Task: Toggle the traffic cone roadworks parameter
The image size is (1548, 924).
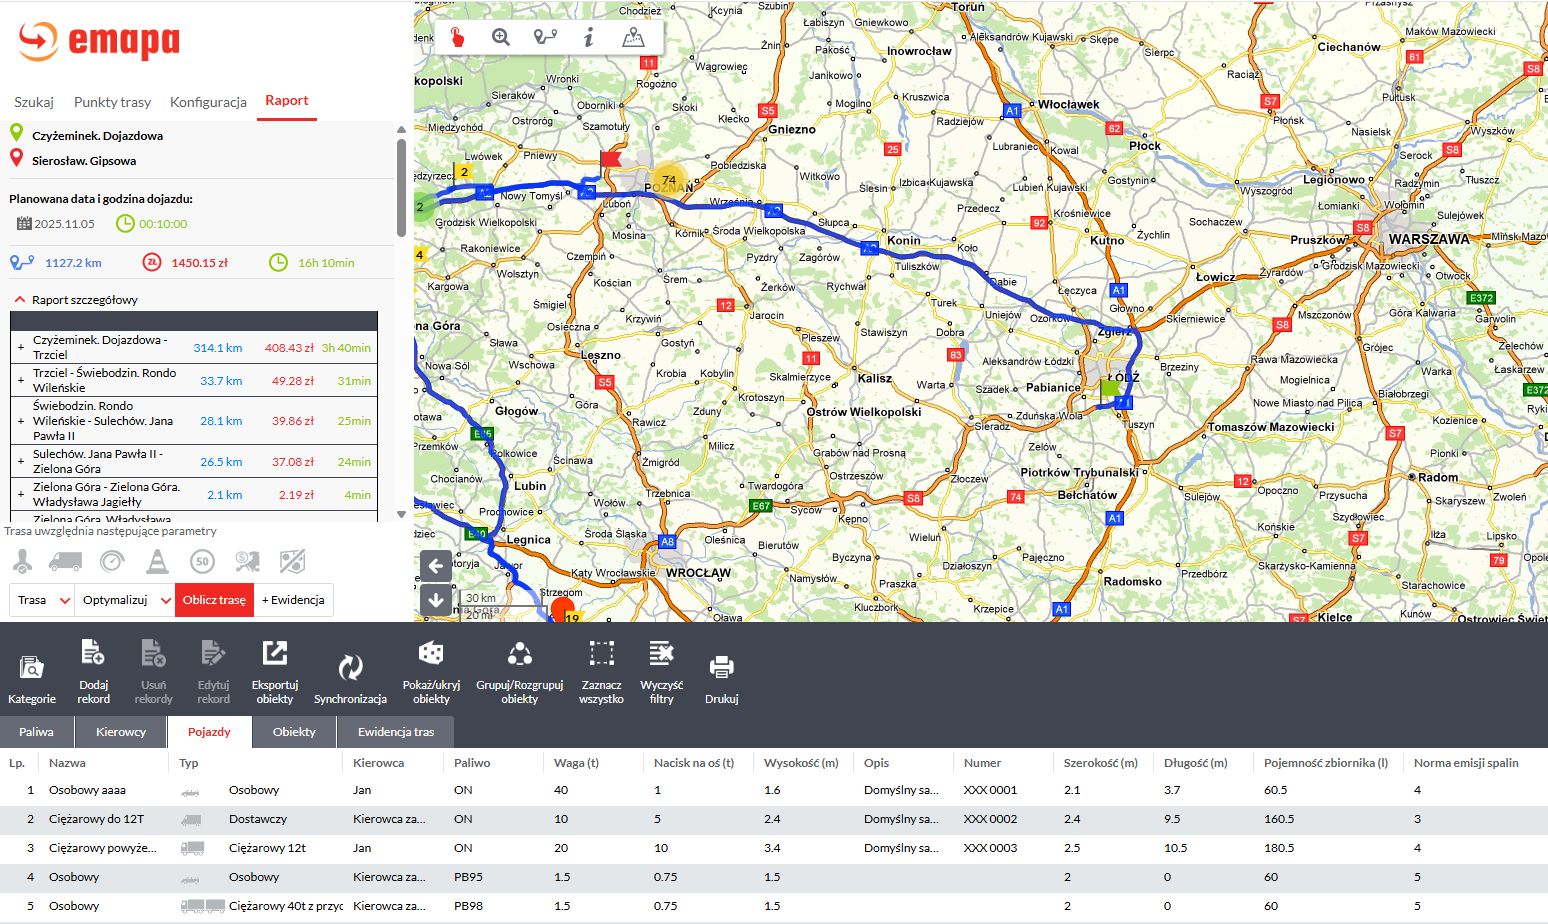Action: point(157,562)
